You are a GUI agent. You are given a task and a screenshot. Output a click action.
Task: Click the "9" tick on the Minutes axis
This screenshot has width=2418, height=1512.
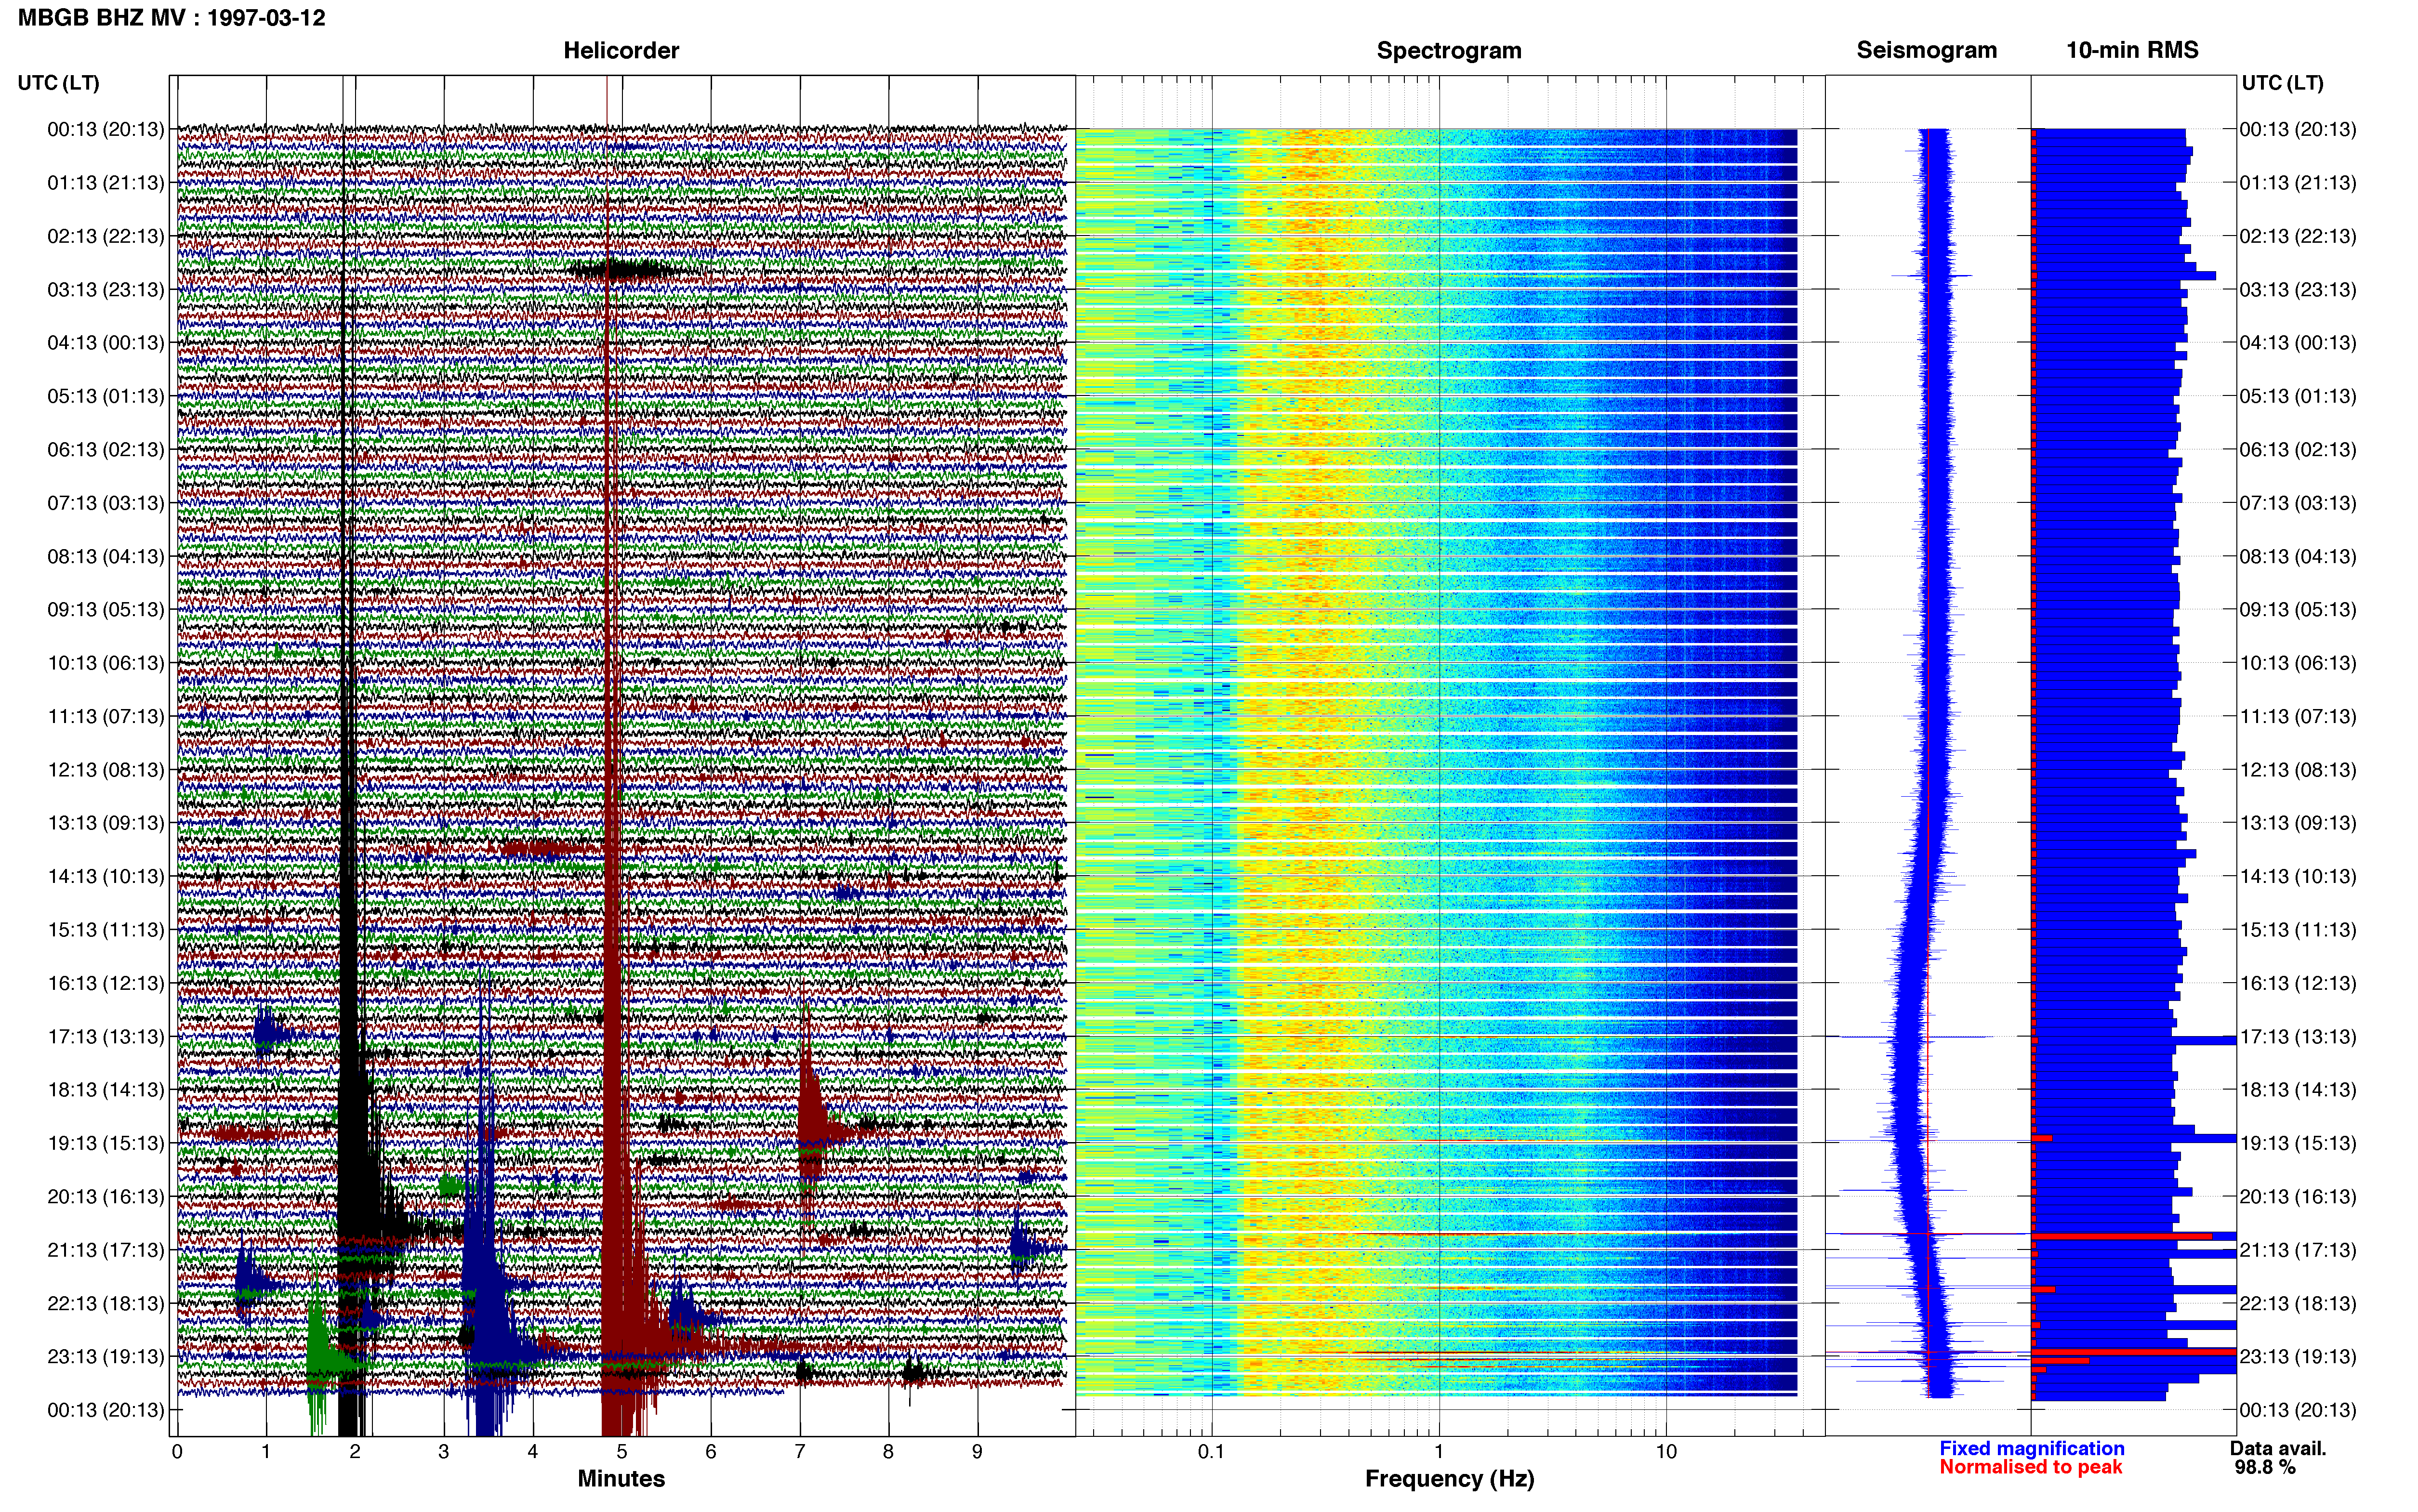coord(977,1452)
